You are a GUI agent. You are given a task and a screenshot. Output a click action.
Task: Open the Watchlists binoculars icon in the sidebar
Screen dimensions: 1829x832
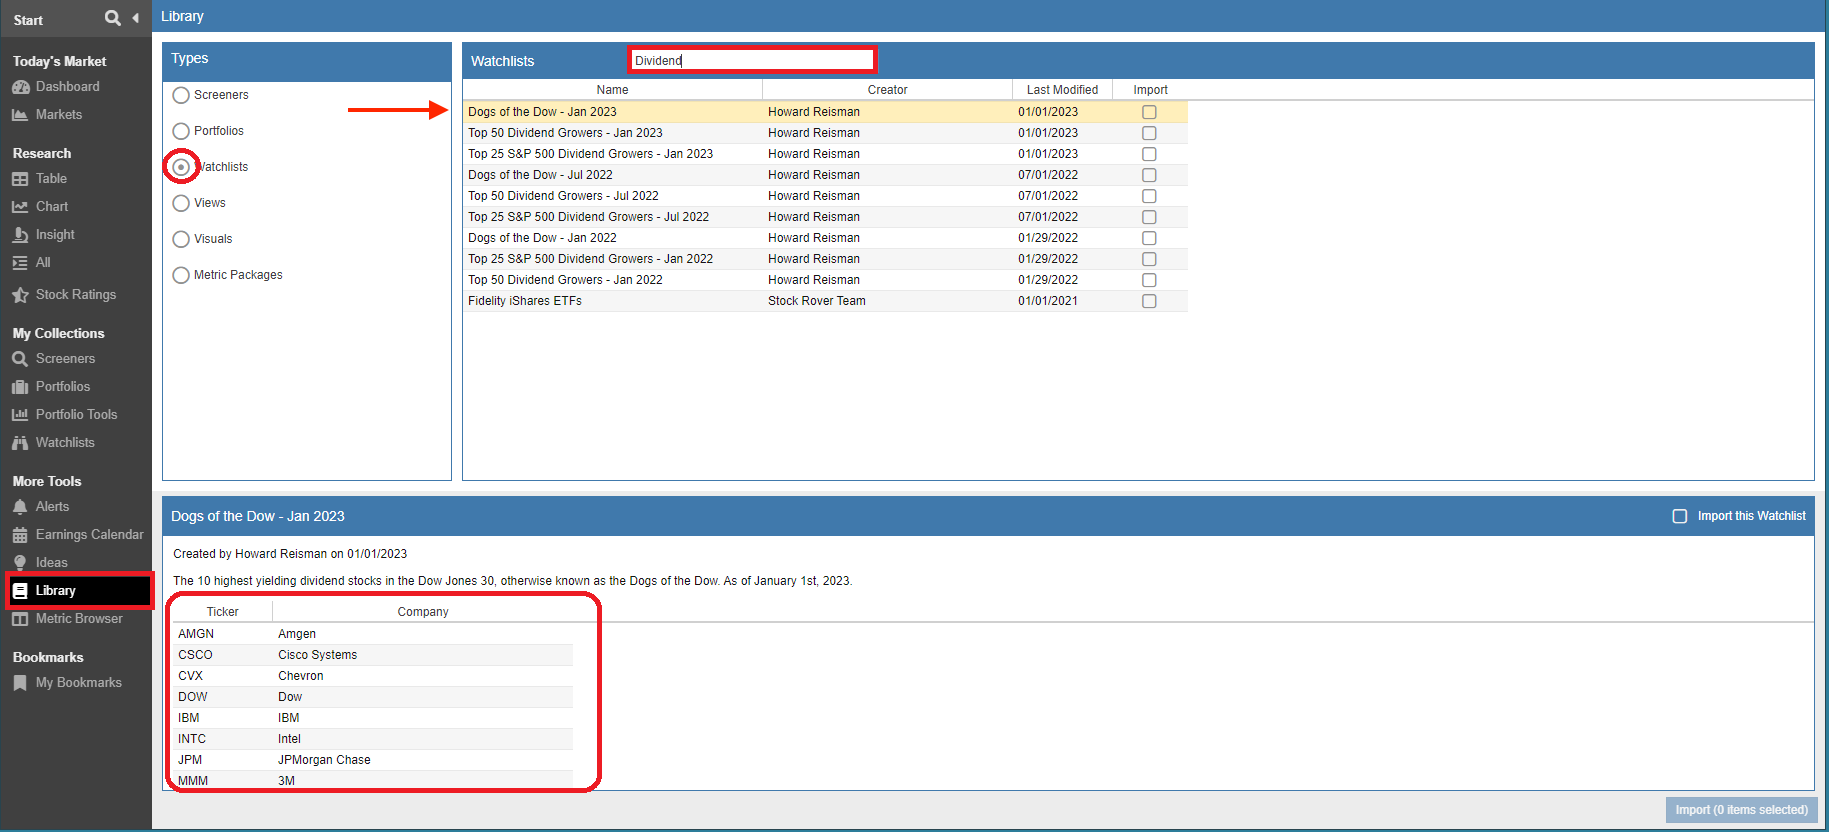coord(20,443)
